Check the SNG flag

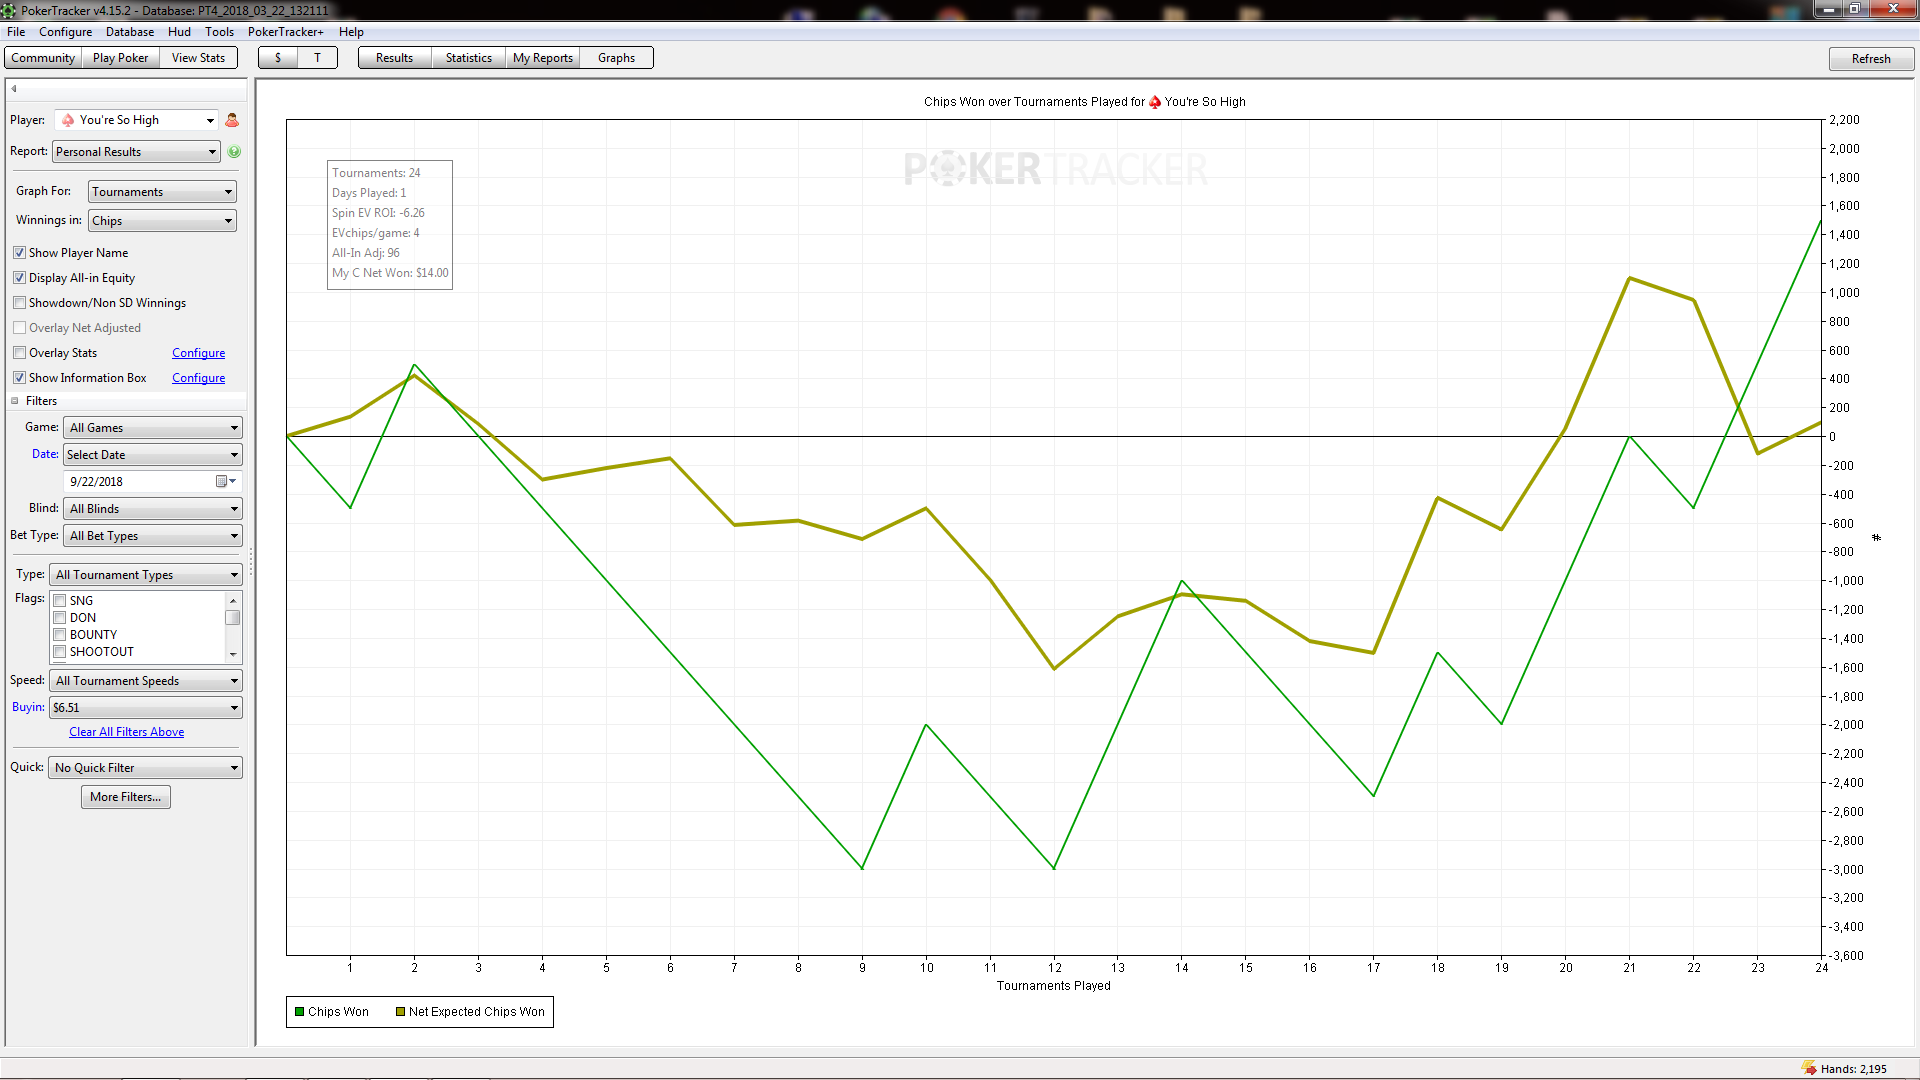(60, 601)
